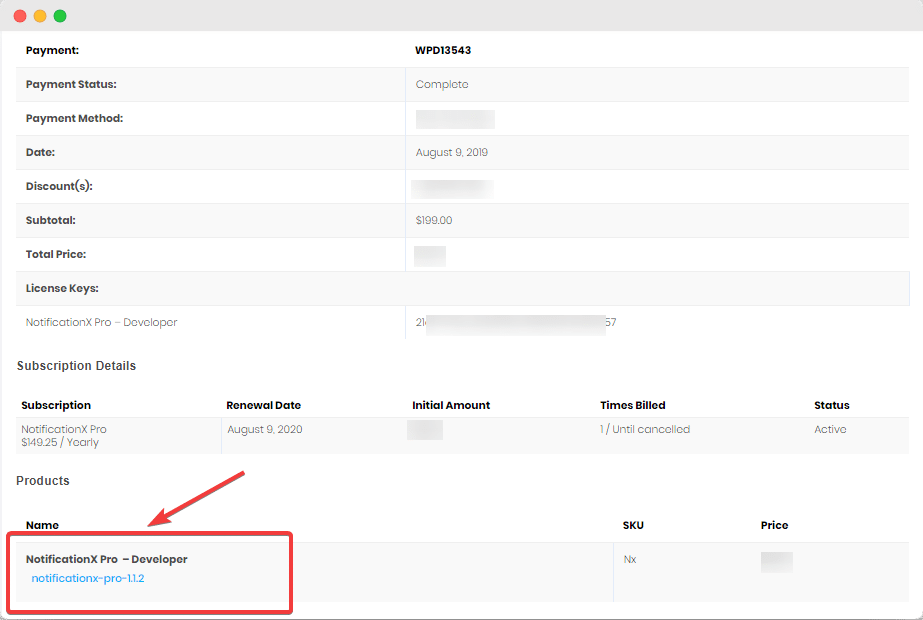Click the '$149.25 / Yearly' subscription text
This screenshot has height=620, width=923.
click(x=60, y=443)
